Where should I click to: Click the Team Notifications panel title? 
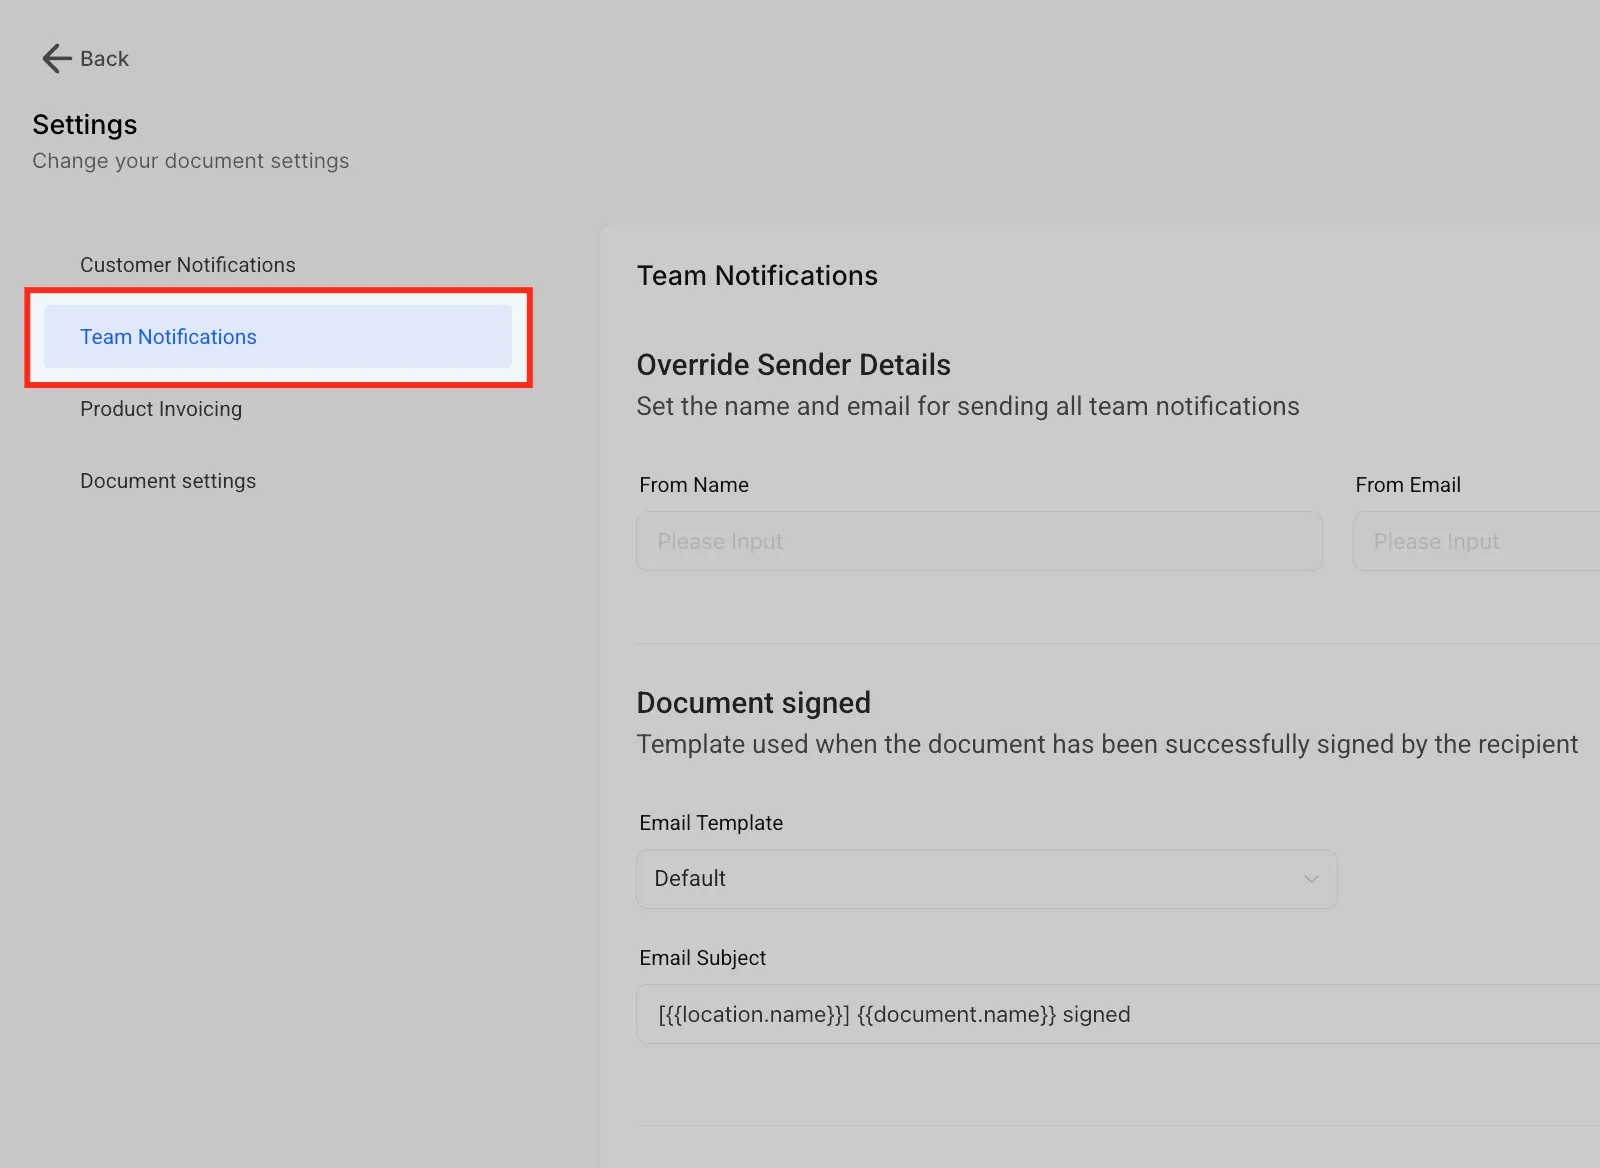[x=757, y=276]
